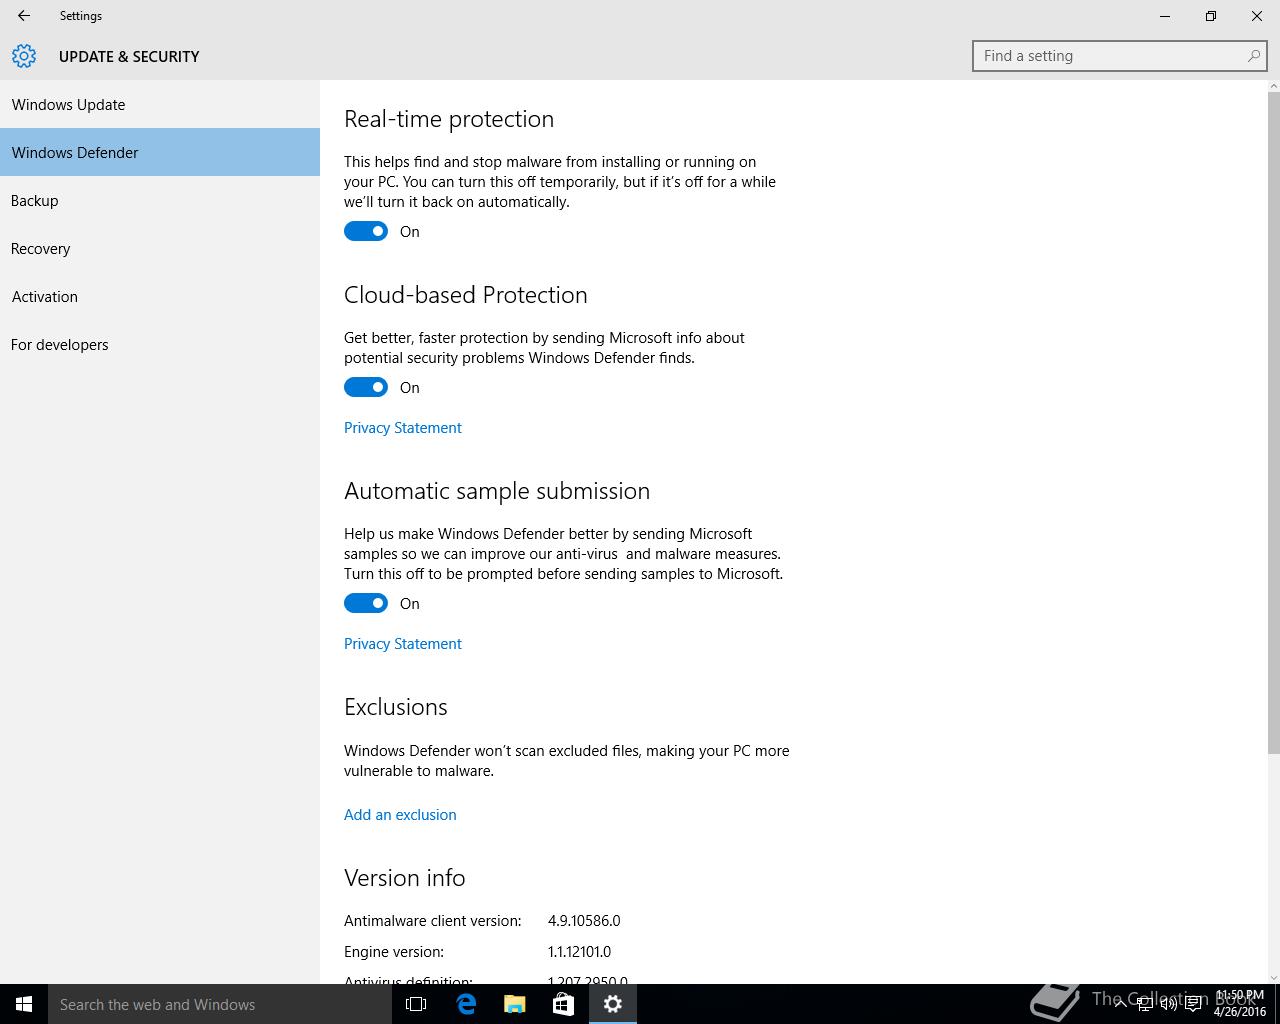Click the Real-time protection heading

(449, 119)
